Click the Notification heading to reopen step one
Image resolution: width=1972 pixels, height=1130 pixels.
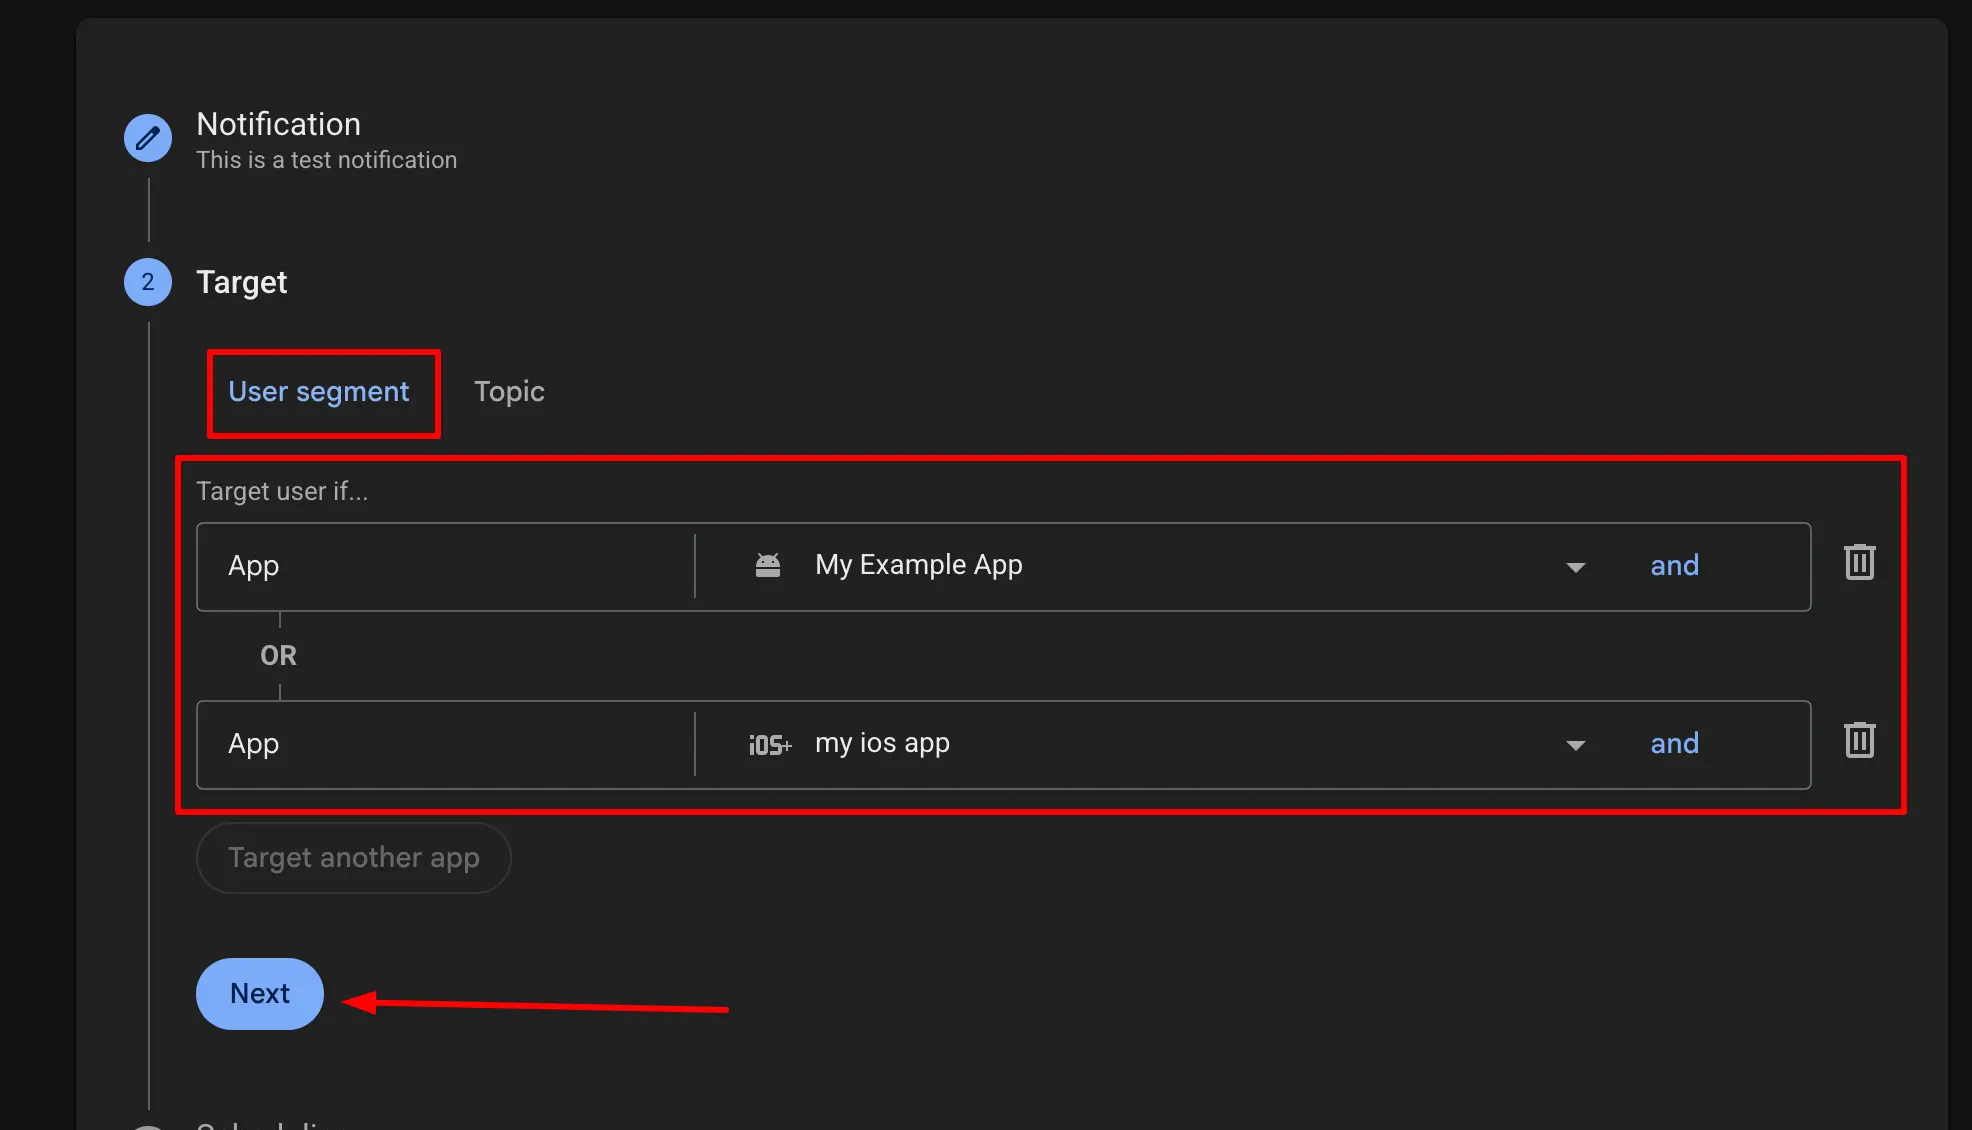pyautogui.click(x=278, y=123)
